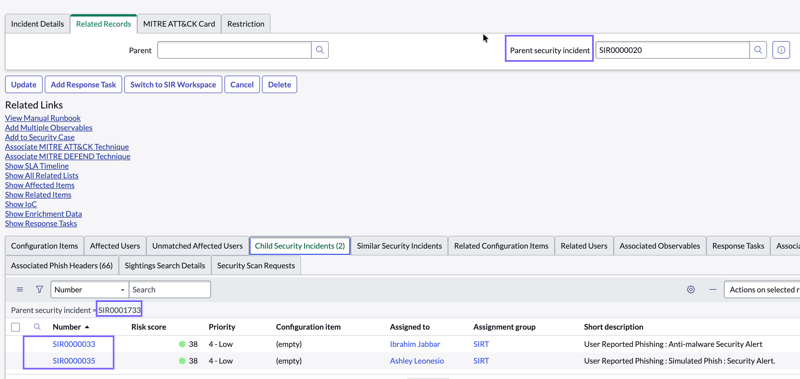
Task: Collapse the list with minus icon
Action: [x=713, y=289]
